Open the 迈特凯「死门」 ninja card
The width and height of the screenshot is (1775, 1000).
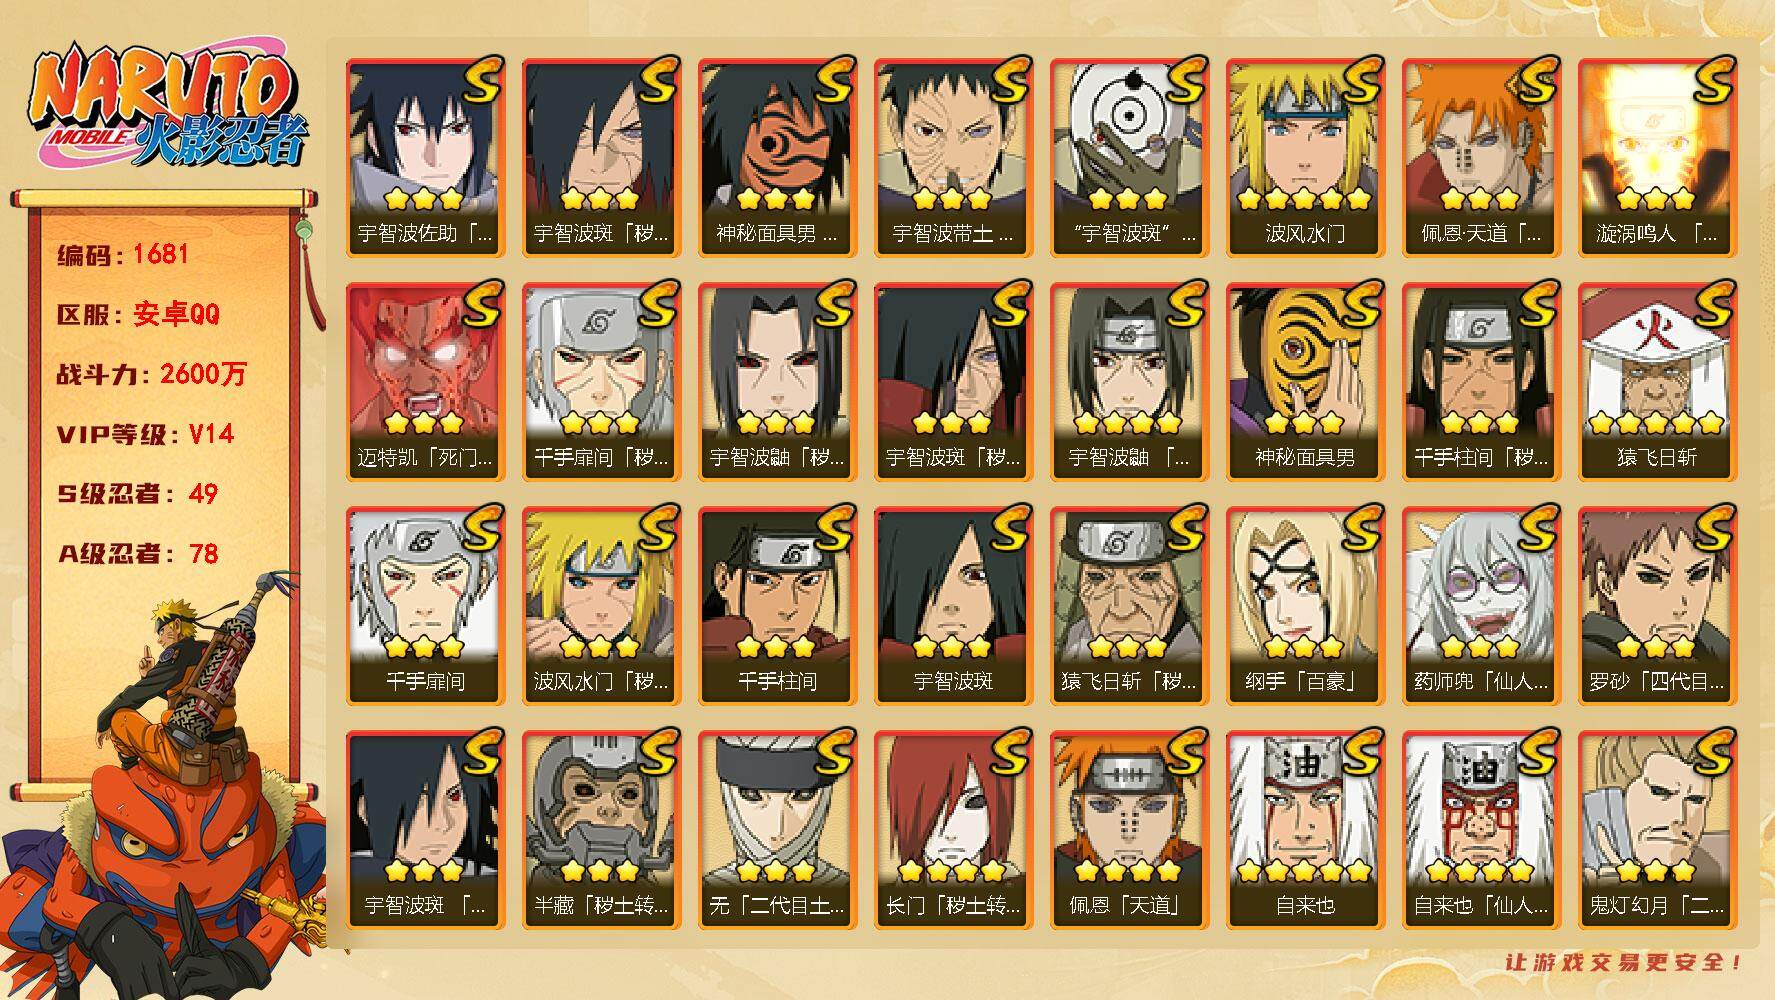point(425,382)
